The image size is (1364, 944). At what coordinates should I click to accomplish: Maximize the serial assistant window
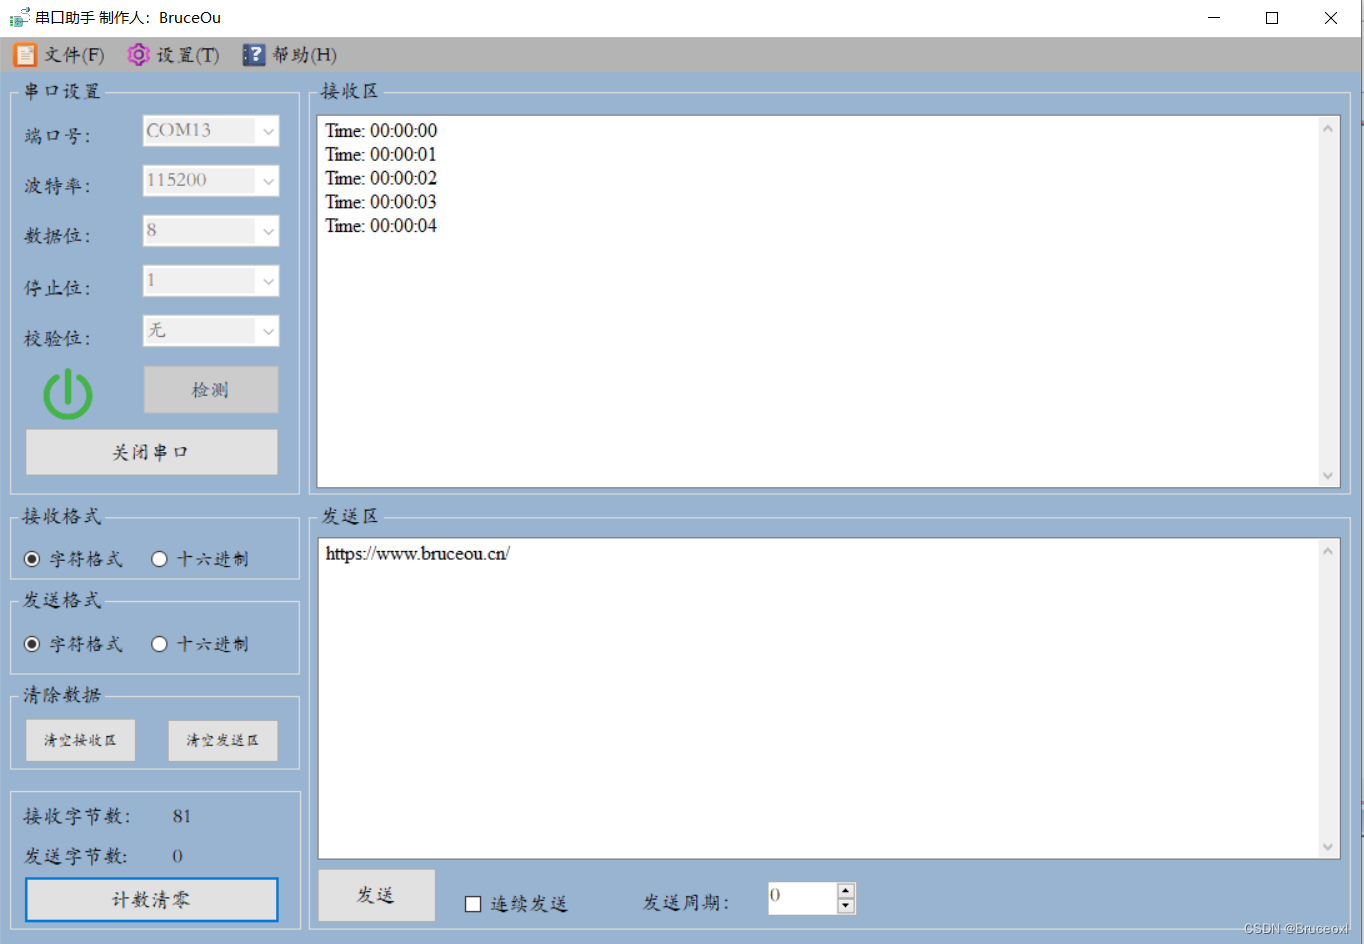[1272, 18]
